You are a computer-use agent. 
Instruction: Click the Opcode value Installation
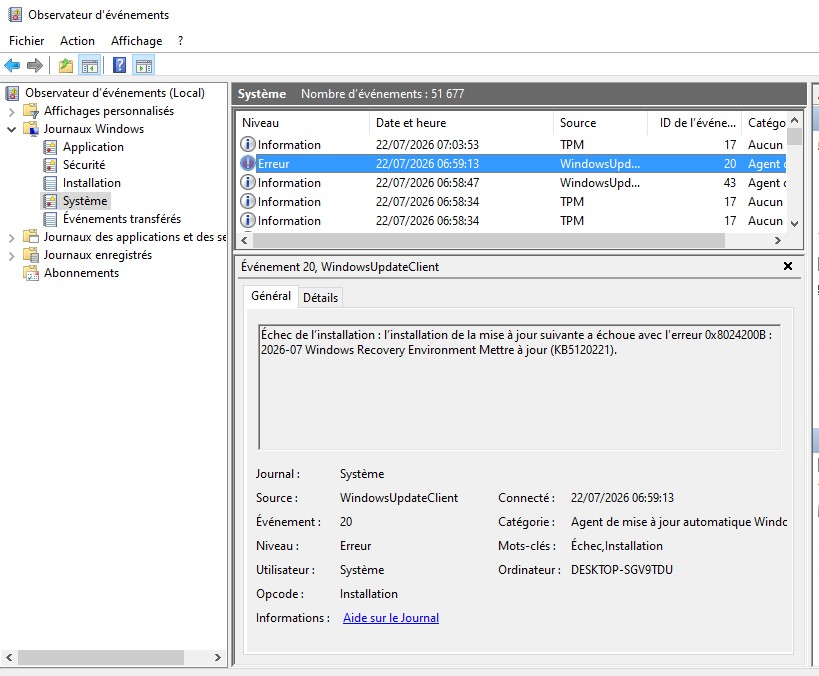(x=368, y=594)
